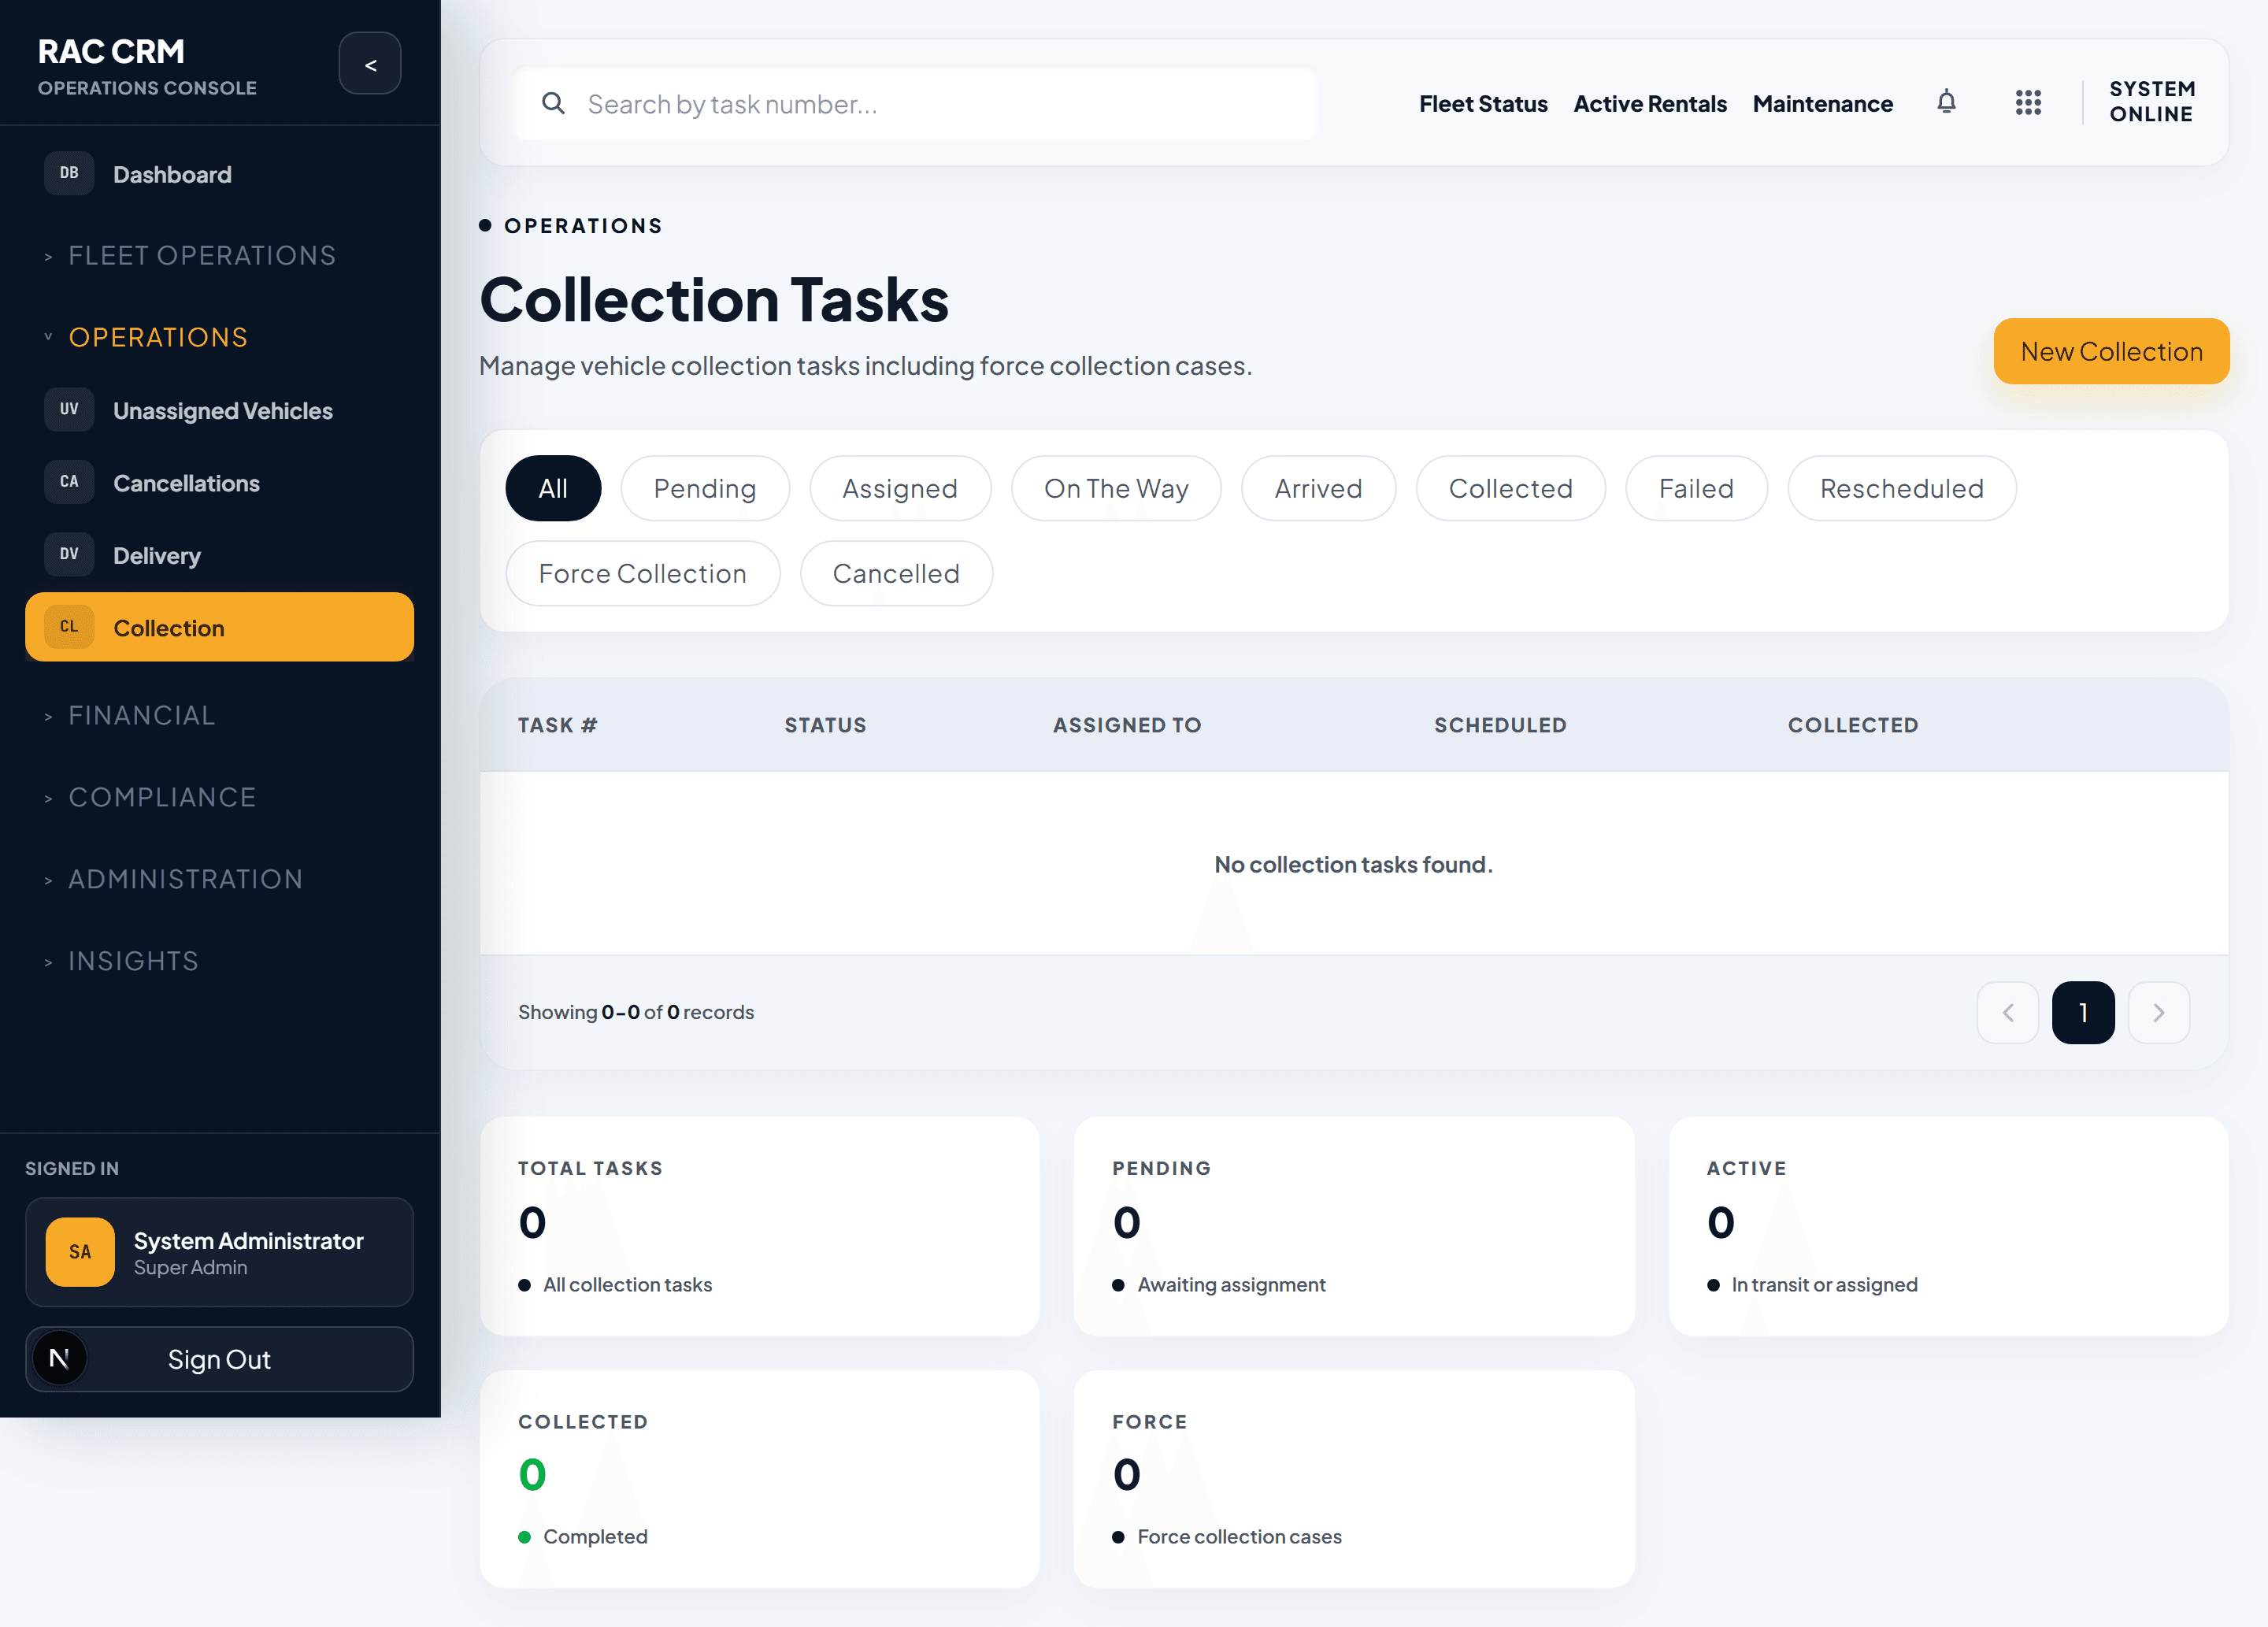This screenshot has width=2268, height=1627.
Task: Open the apps grid menu
Action: [2028, 102]
